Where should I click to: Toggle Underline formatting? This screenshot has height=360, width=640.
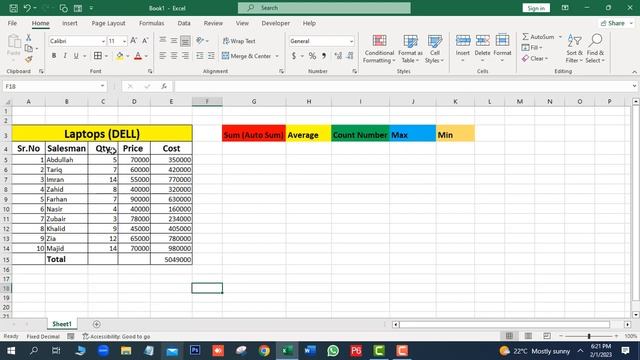[76, 56]
